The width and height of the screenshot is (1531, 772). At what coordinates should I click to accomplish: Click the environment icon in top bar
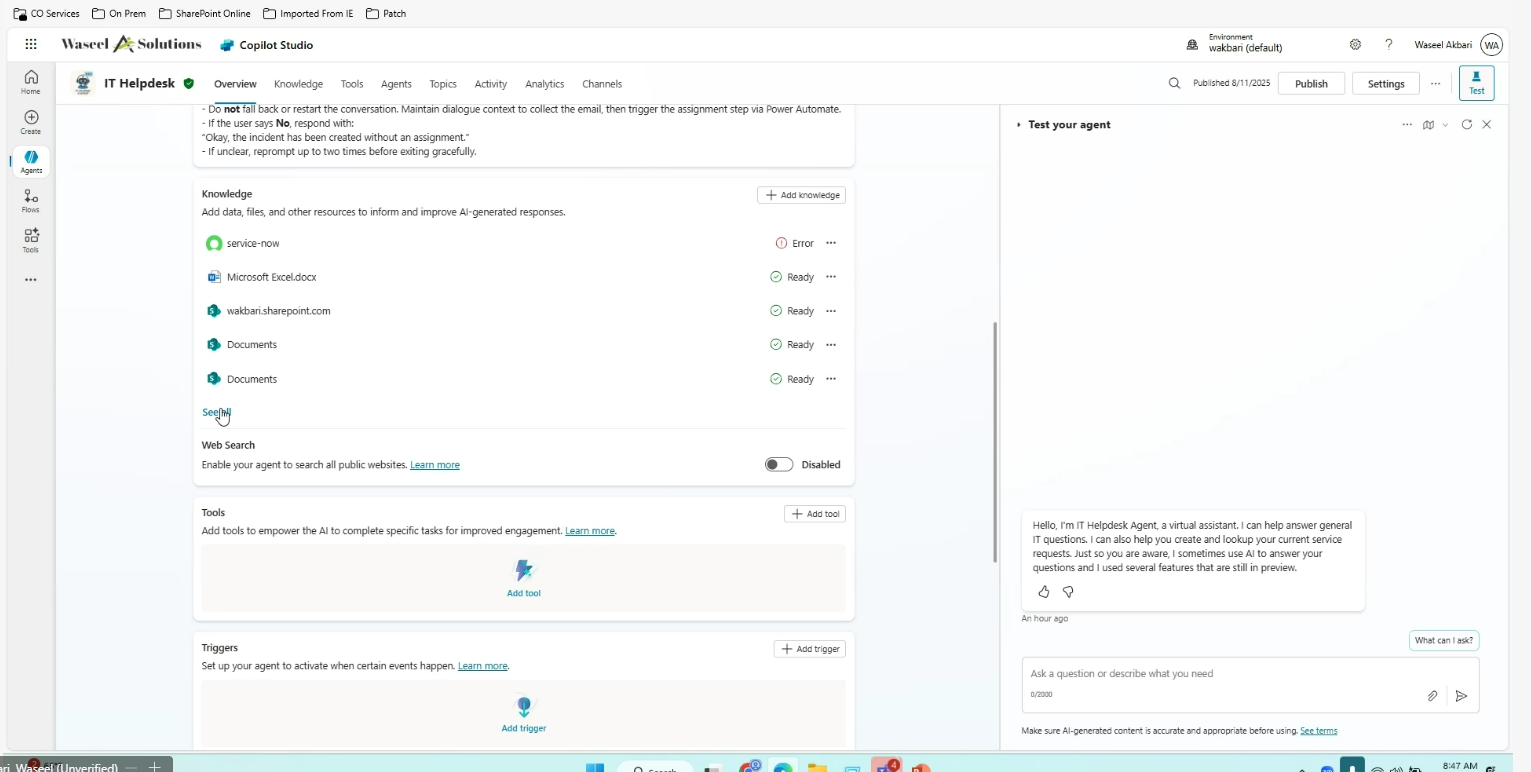pyautogui.click(x=1192, y=45)
